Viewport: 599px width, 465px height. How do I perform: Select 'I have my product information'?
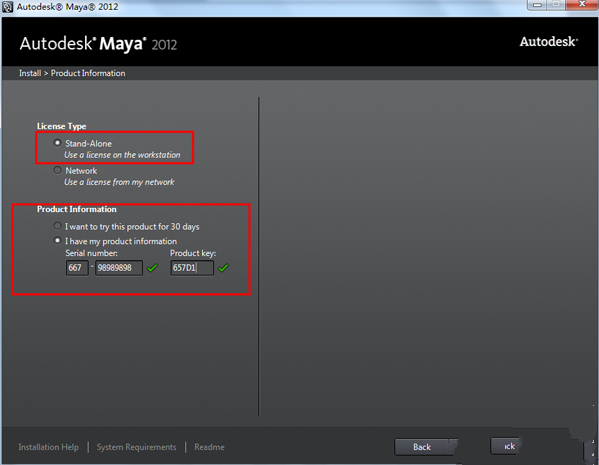click(57, 241)
